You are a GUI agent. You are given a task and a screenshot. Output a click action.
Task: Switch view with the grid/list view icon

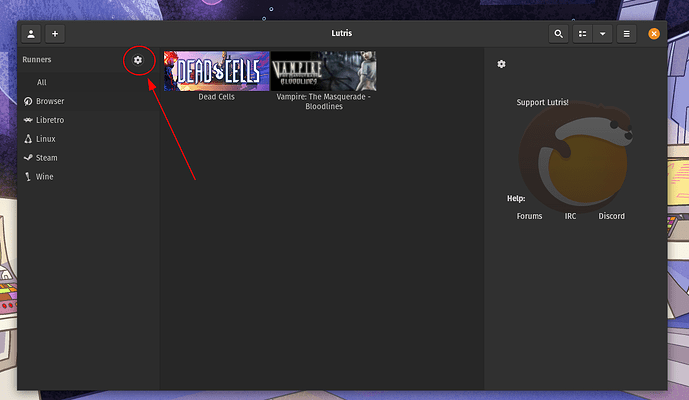pos(582,34)
